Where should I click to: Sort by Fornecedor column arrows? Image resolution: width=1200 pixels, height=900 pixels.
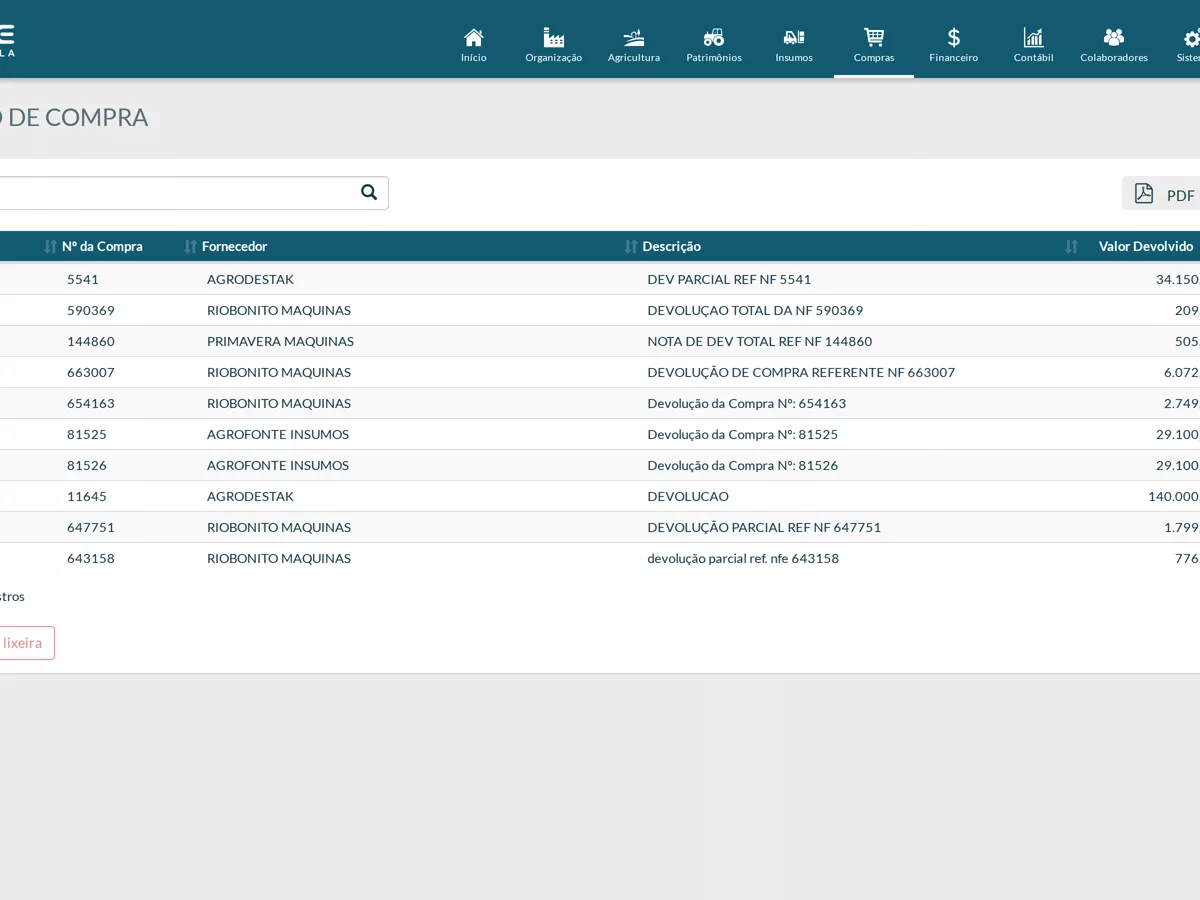(x=190, y=246)
